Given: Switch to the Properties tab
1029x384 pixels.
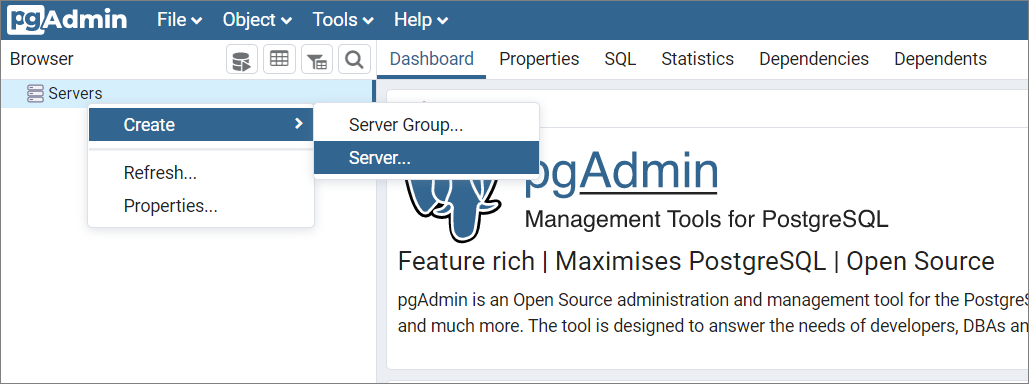Looking at the screenshot, I should point(539,59).
